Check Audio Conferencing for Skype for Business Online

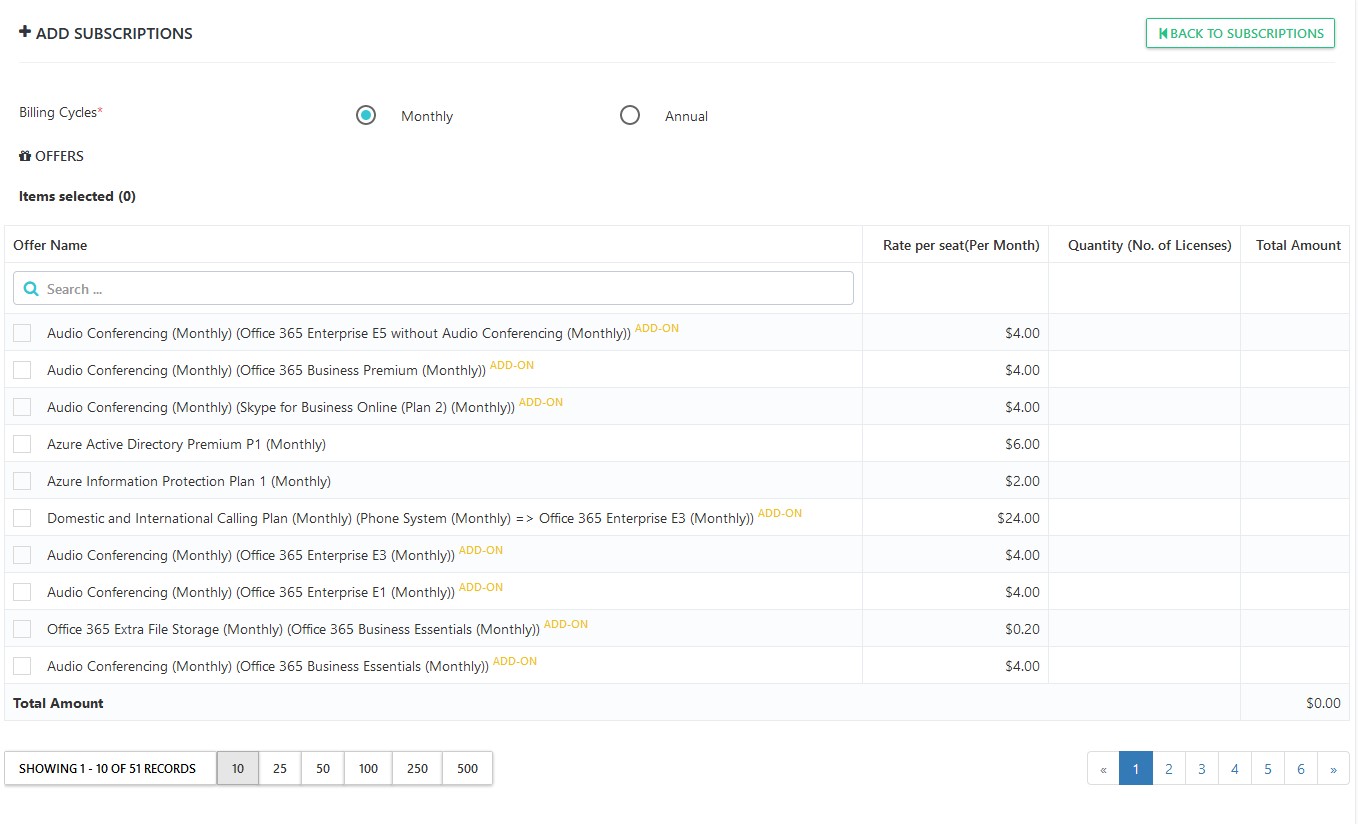(22, 407)
